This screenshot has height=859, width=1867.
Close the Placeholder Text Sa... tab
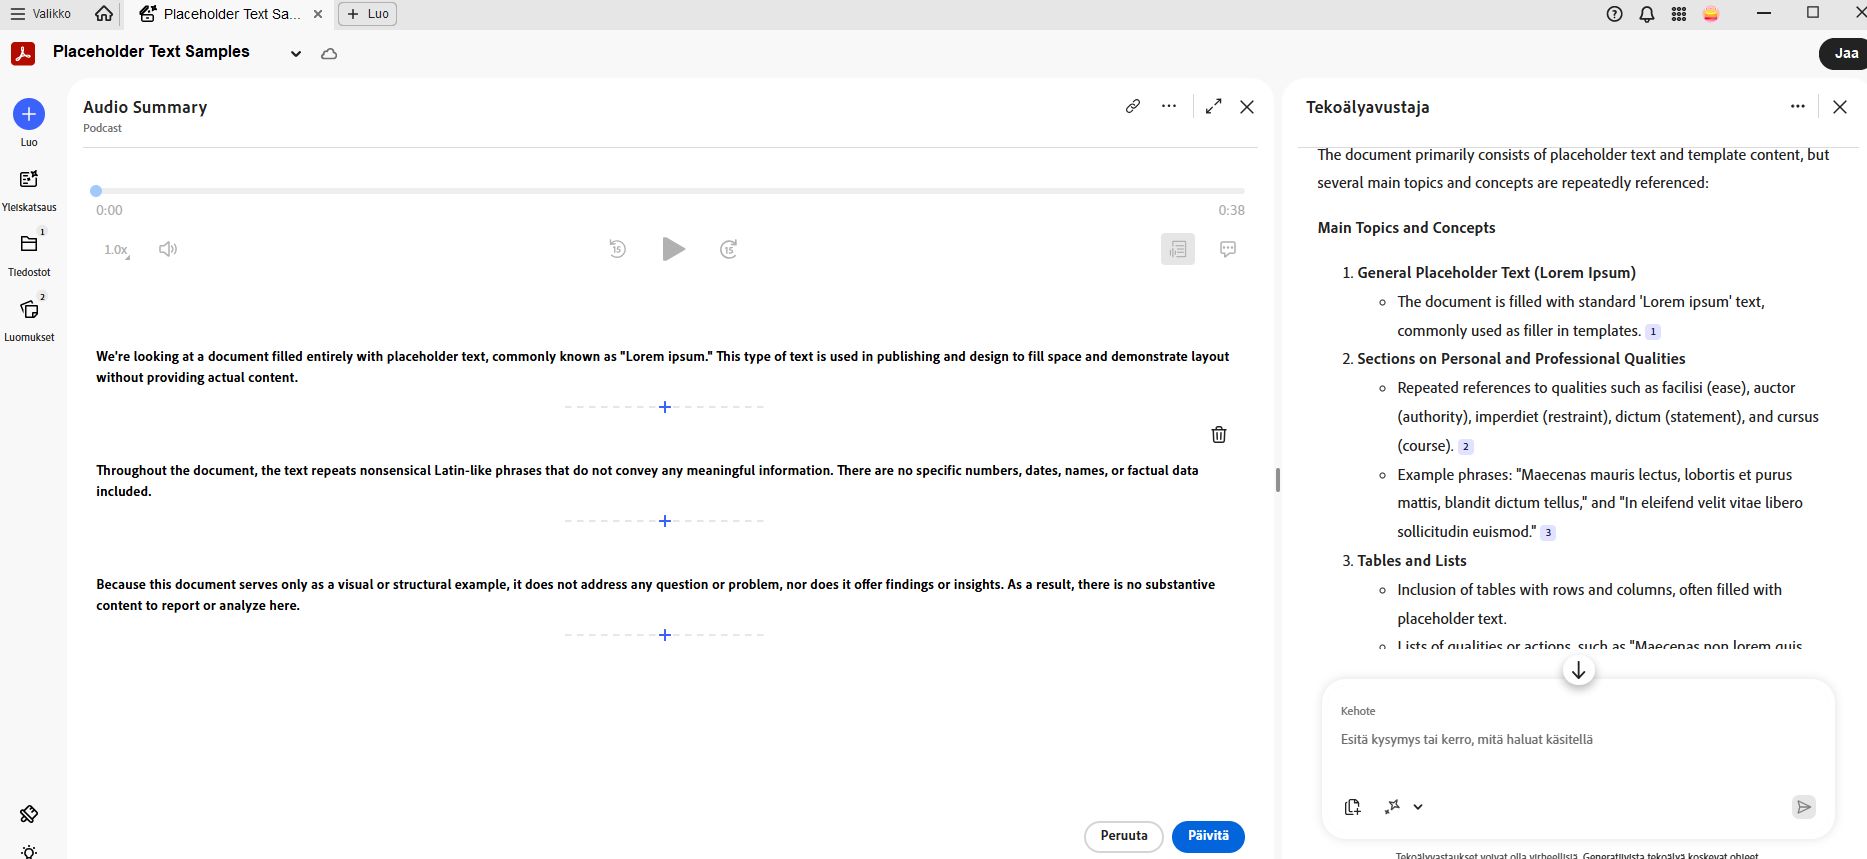pos(318,14)
